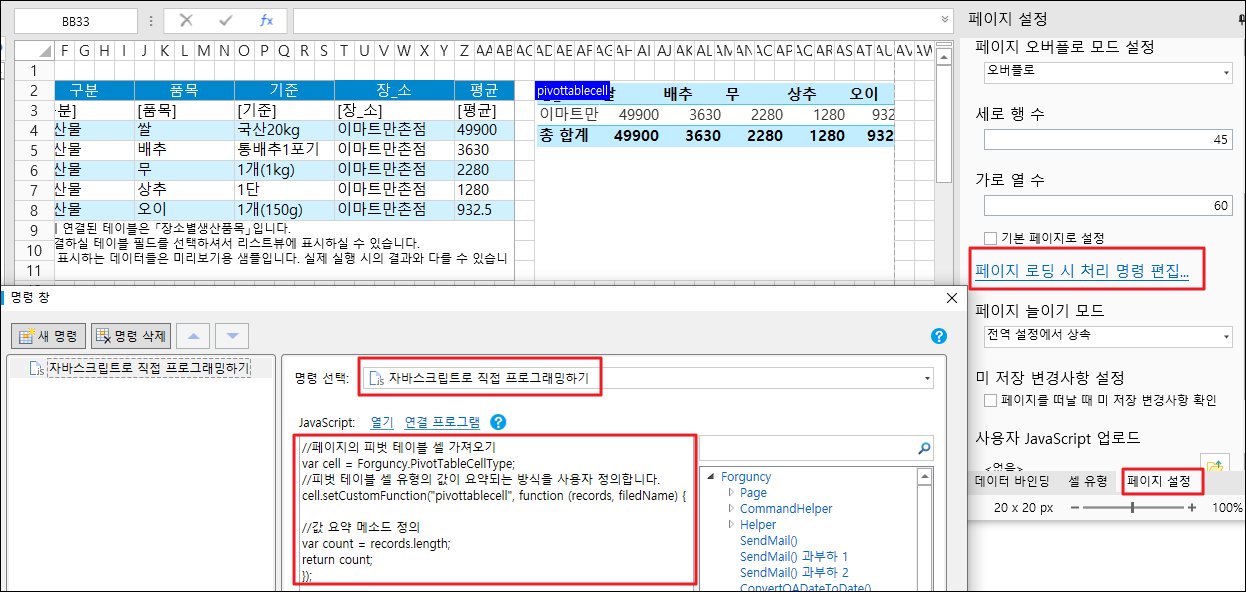Viewport: 1246px width, 592px height.
Task: Click the move command up arrow
Action: tap(194, 336)
